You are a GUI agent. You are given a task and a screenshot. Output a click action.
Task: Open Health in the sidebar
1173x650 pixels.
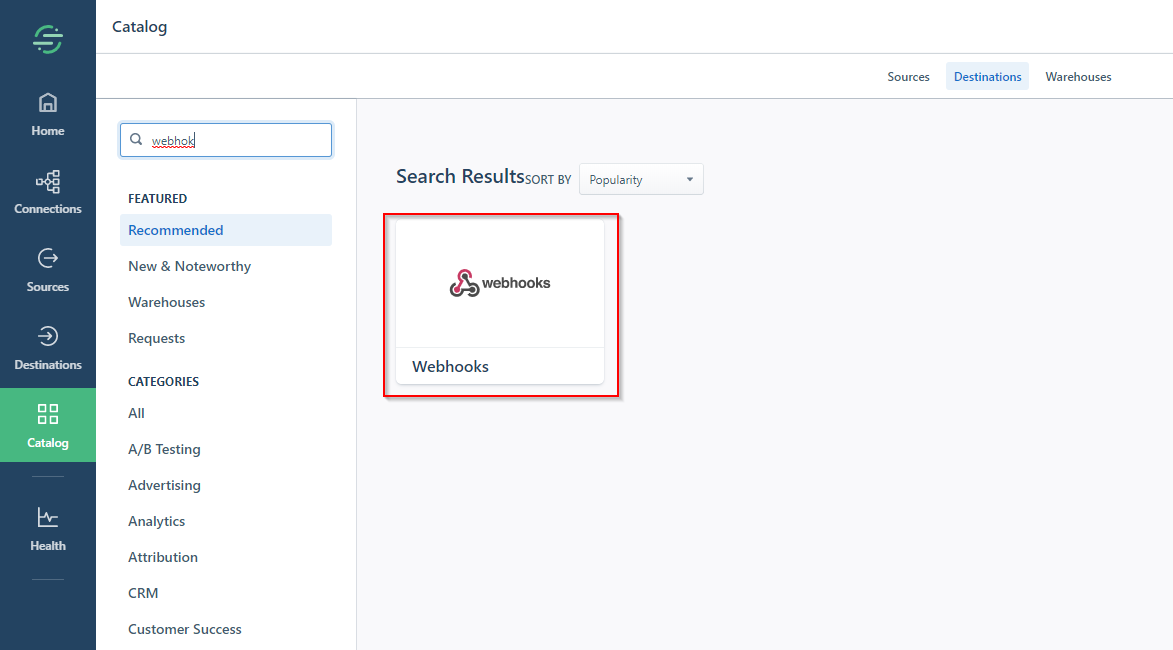click(x=48, y=530)
